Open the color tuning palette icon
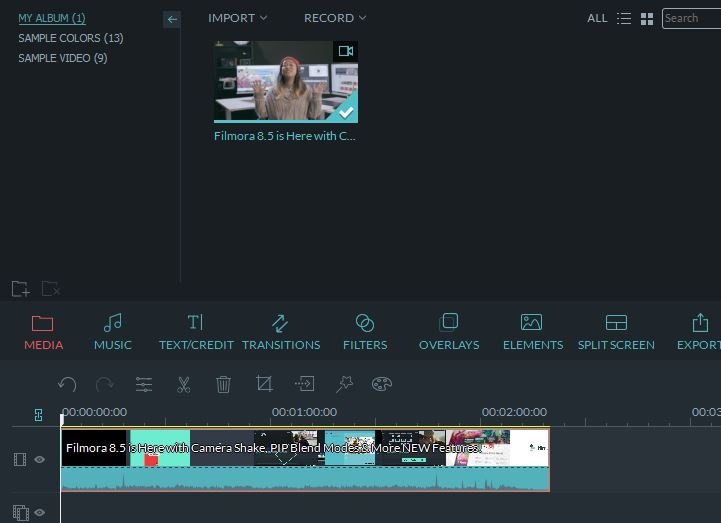The image size is (721, 523). (x=382, y=384)
